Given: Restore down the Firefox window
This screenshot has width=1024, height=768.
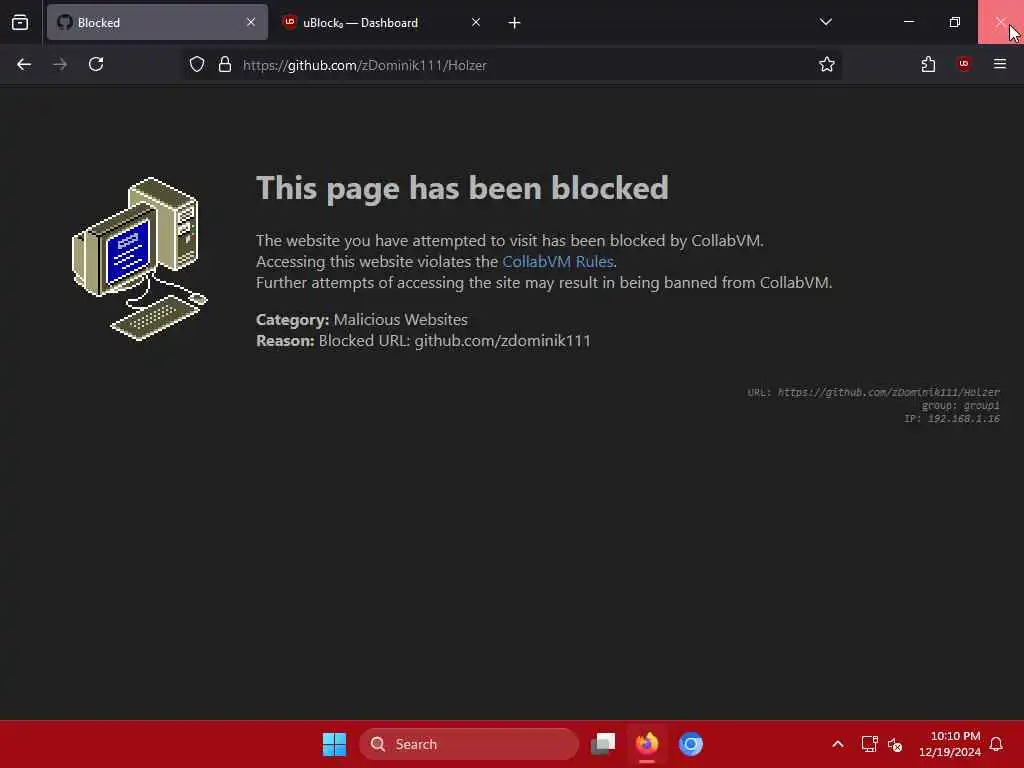Looking at the screenshot, I should [955, 22].
